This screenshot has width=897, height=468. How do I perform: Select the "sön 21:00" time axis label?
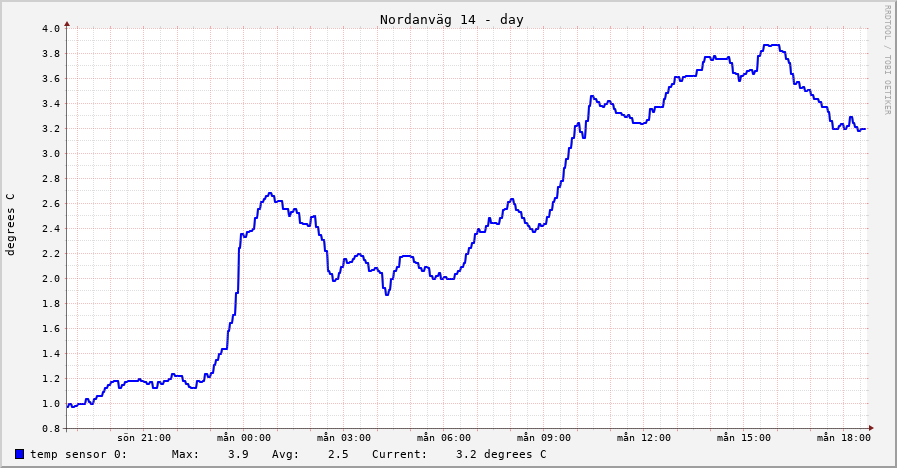144,437
